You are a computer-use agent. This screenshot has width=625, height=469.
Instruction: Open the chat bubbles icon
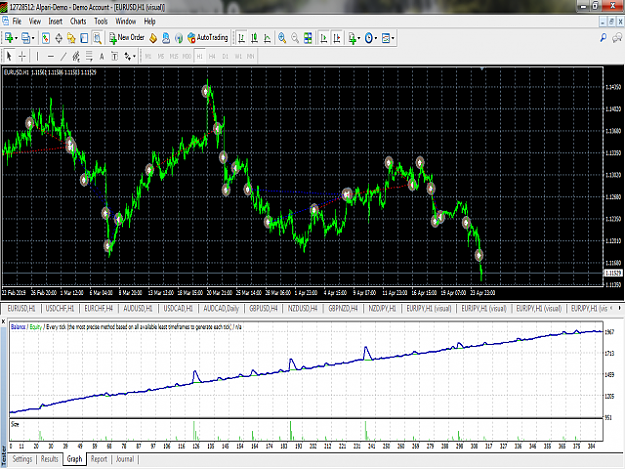(x=617, y=38)
